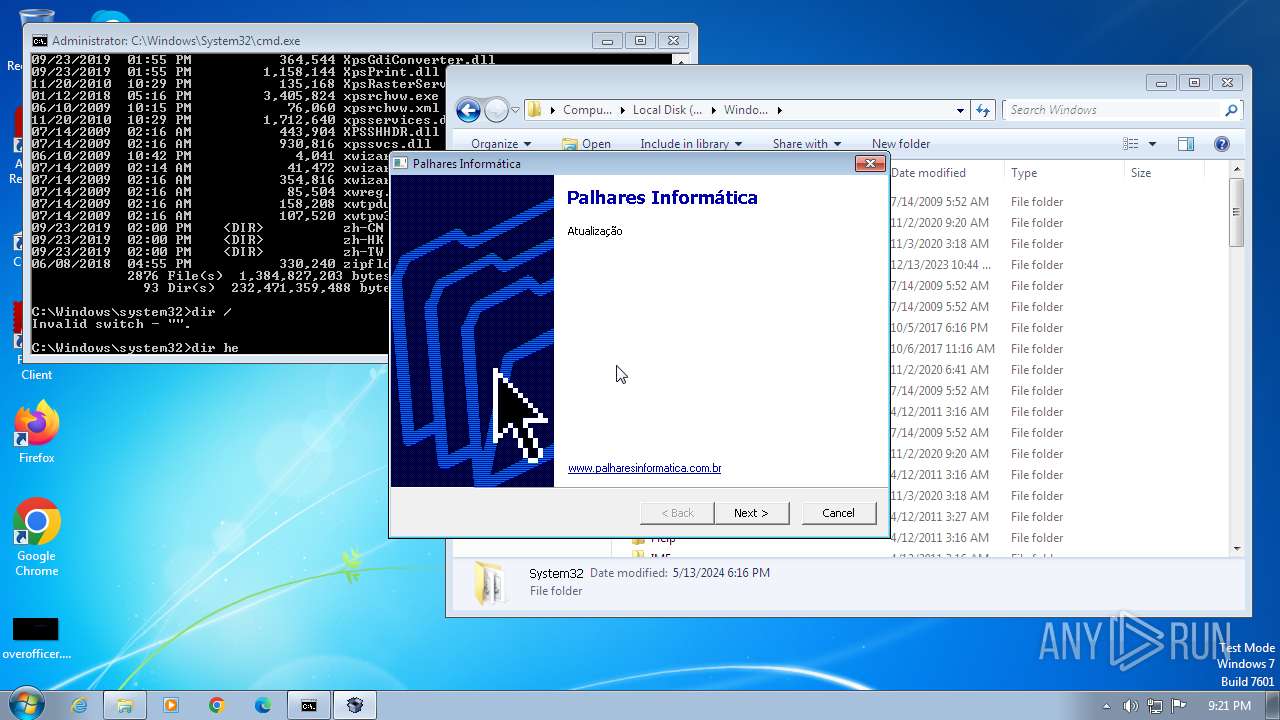Open Explorer Help question mark icon
The width and height of the screenshot is (1280, 720).
pyautogui.click(x=1221, y=144)
